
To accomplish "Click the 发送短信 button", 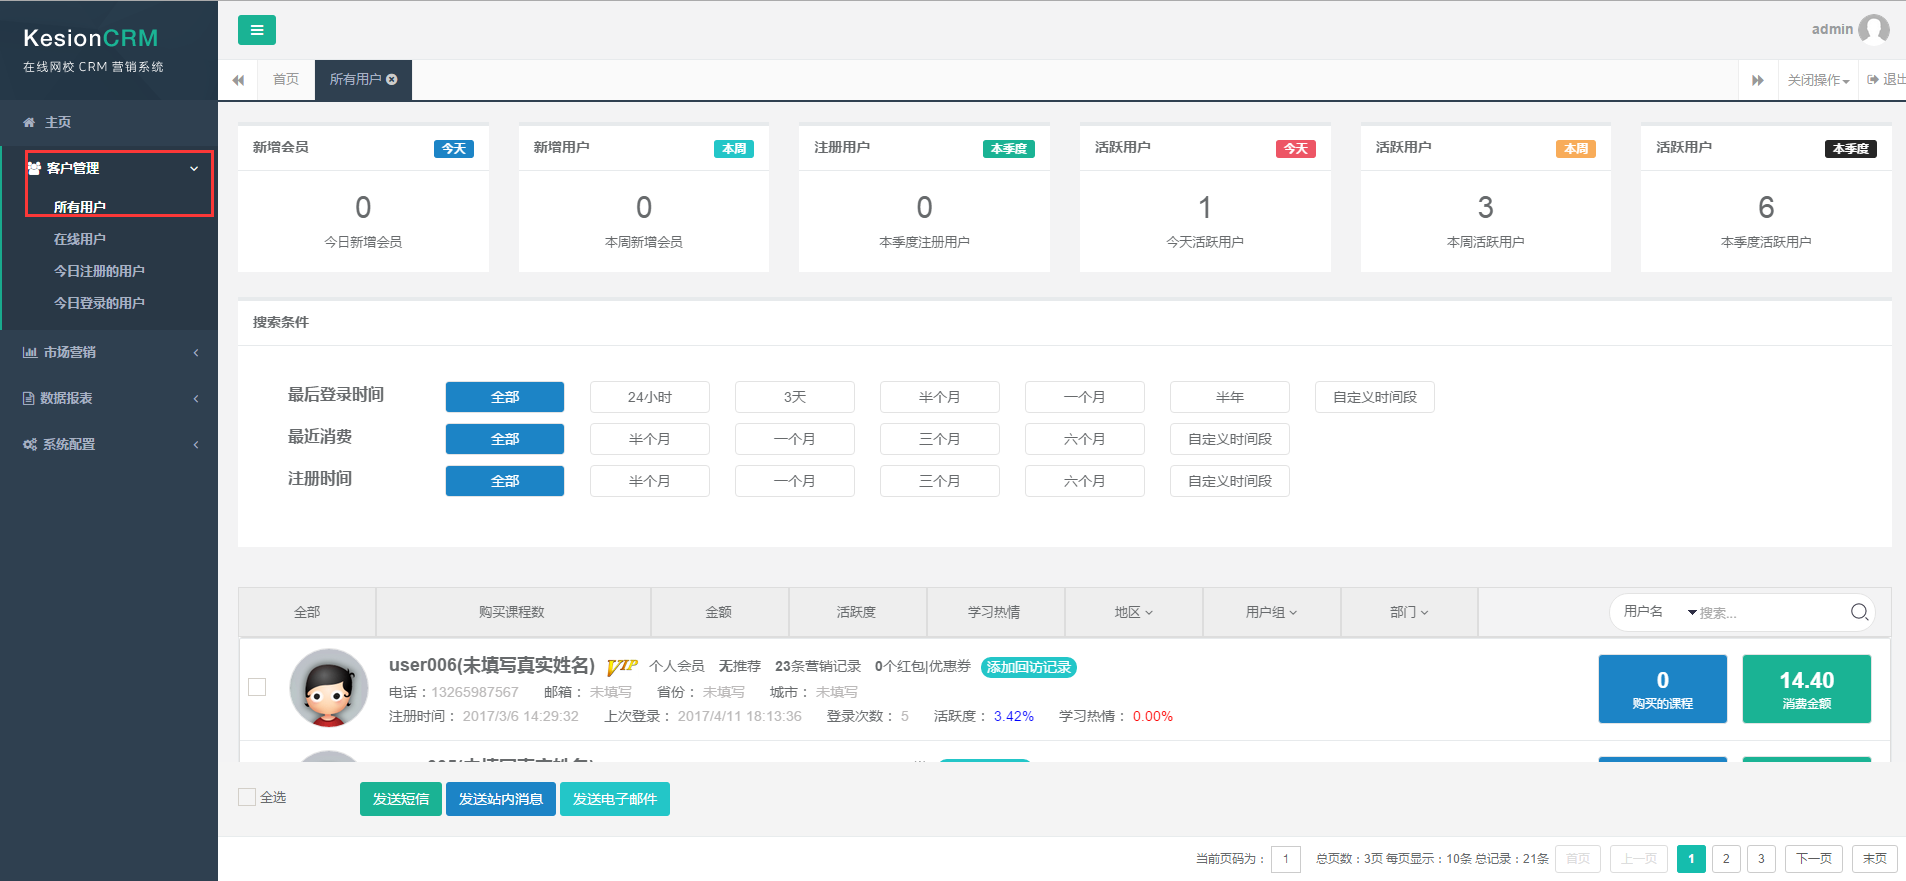I will (400, 799).
